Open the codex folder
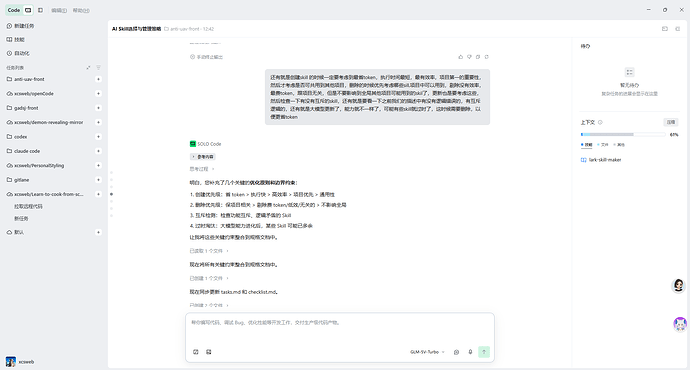Viewport: 690px width, 370px height. click(x=17, y=137)
